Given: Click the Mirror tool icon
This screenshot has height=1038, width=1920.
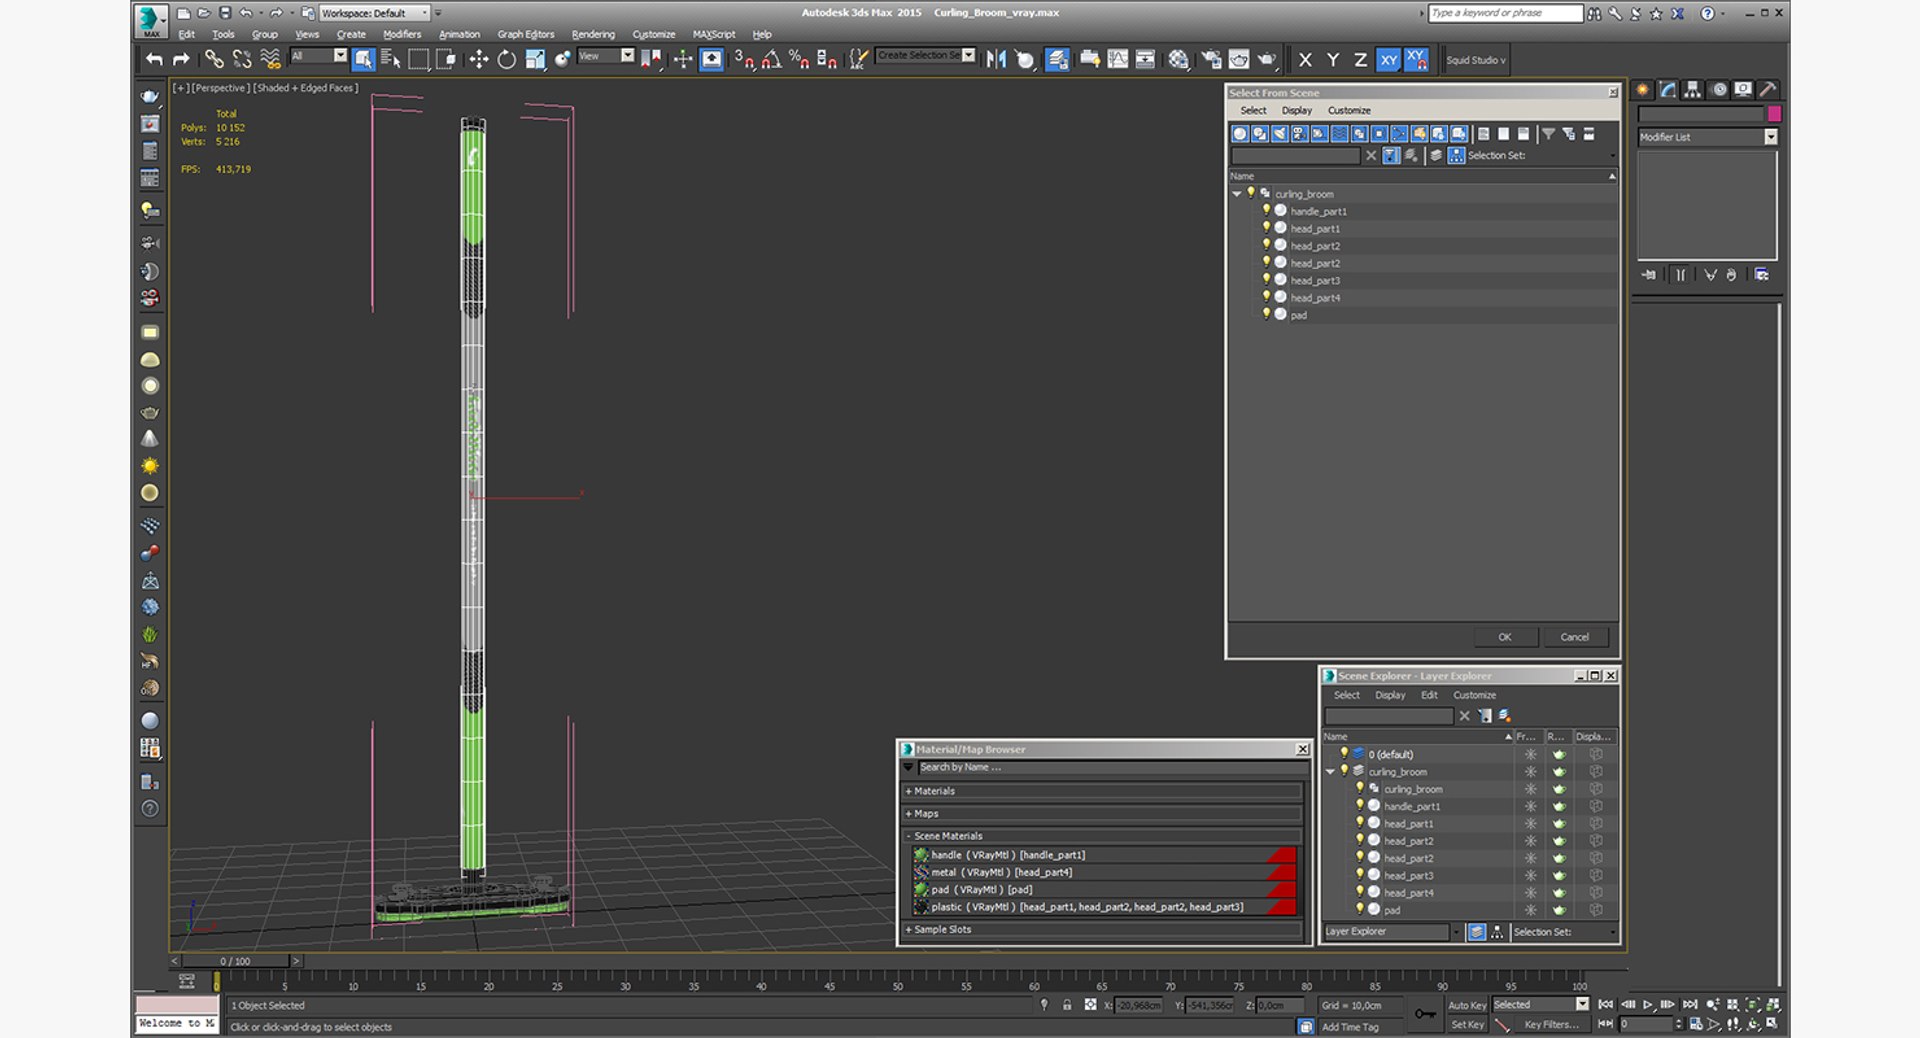Looking at the screenshot, I should point(996,60).
